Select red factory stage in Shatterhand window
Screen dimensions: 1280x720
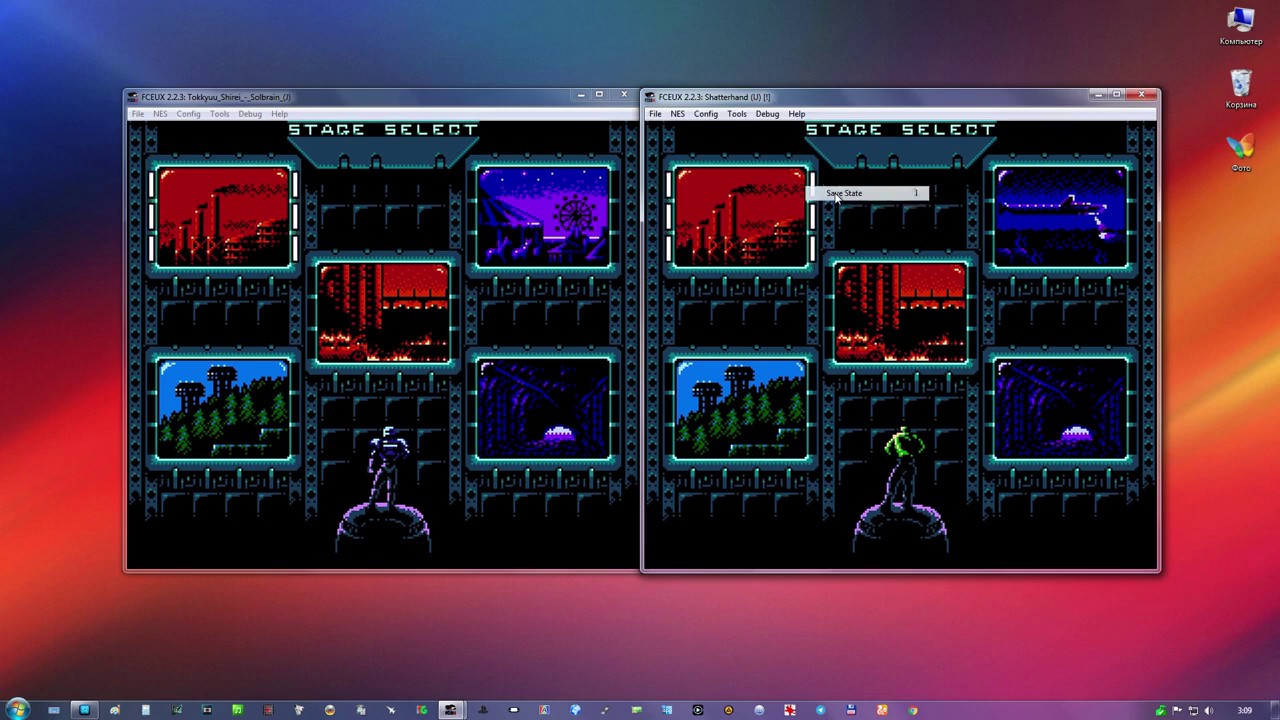click(741, 217)
